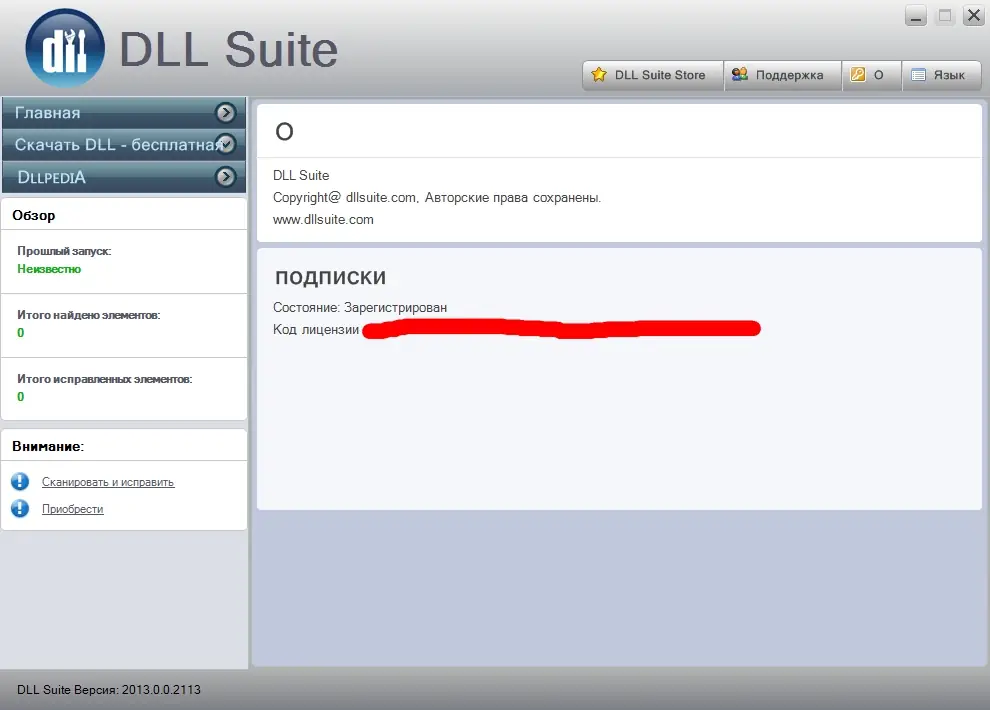Open the DLLPEDIA section
Viewport: 990px width, 710px height.
pyautogui.click(x=124, y=177)
